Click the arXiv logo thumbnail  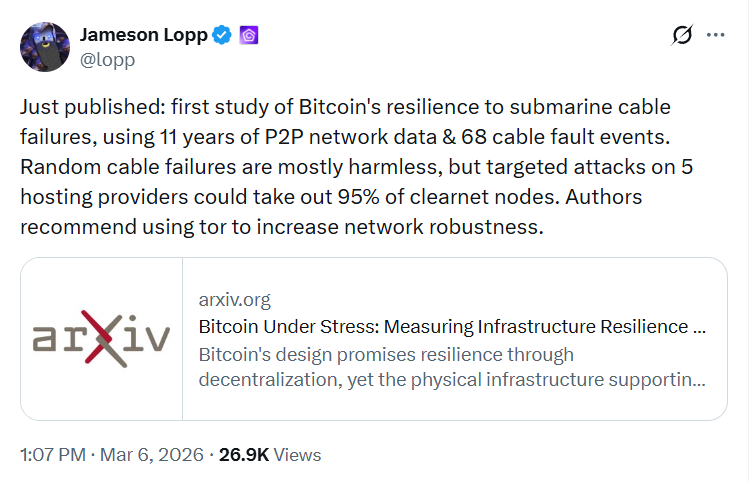click(x=101, y=339)
